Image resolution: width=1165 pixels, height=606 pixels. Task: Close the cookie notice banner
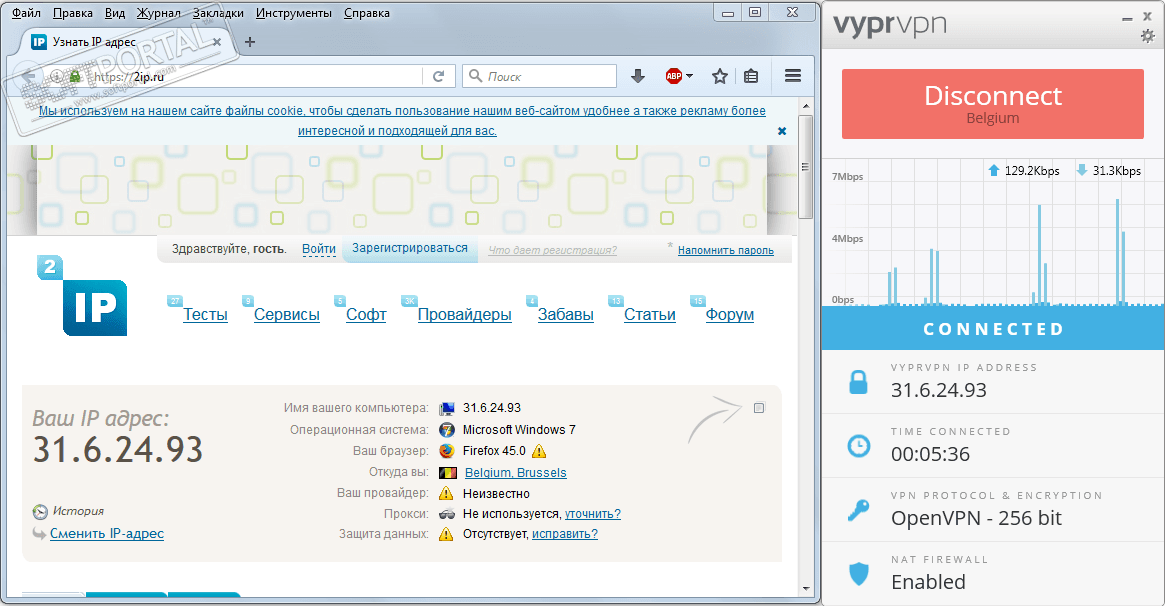coord(782,131)
